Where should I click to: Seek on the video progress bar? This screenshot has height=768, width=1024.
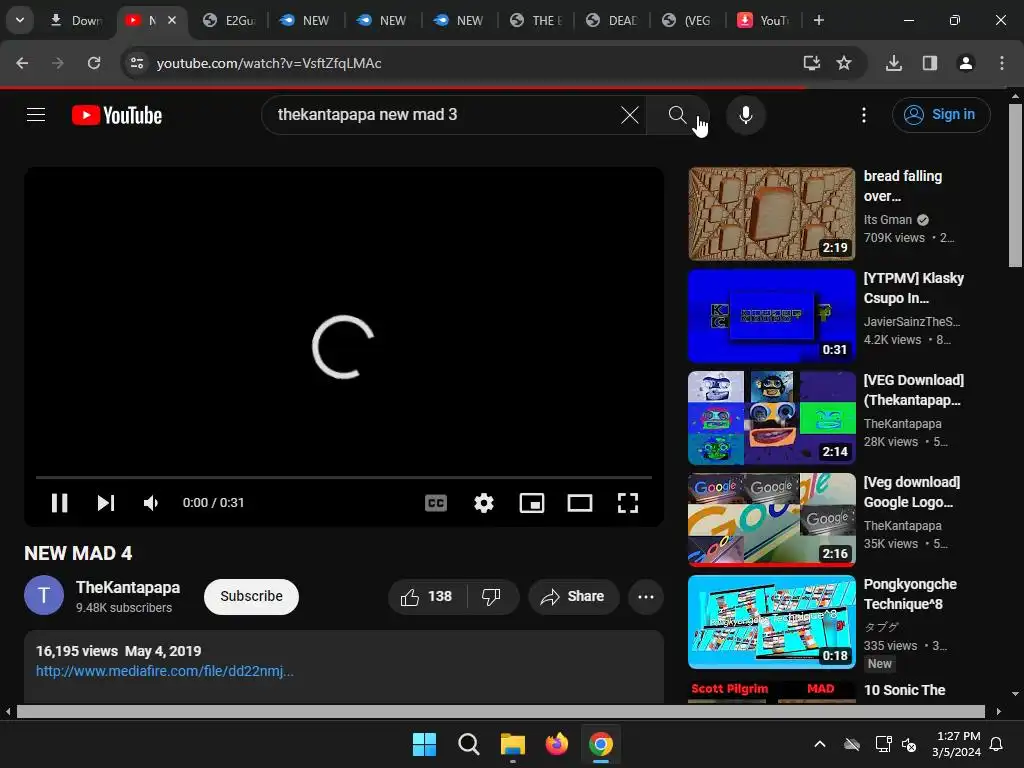(x=344, y=477)
